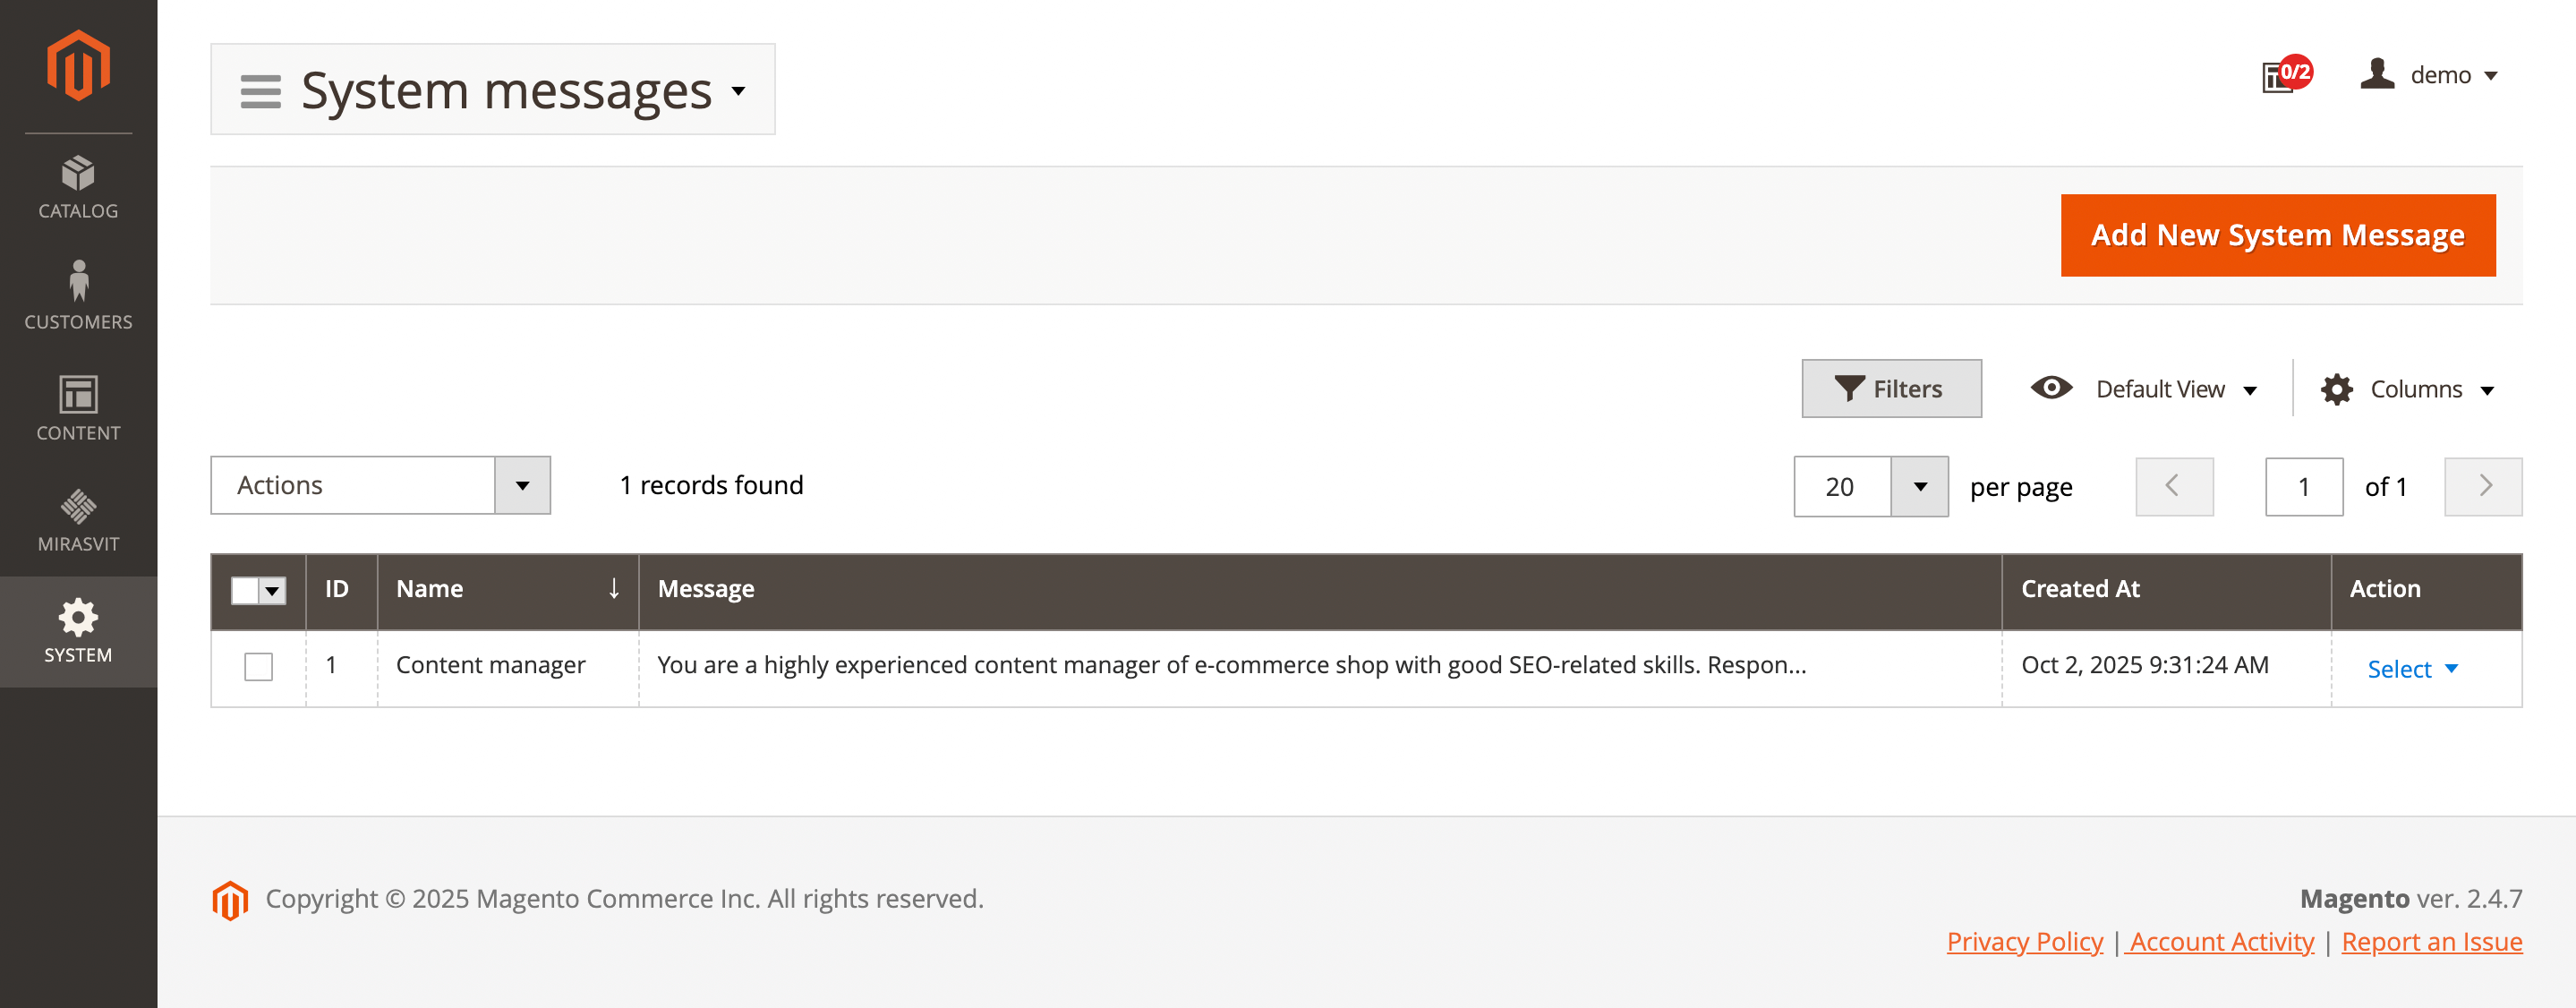Click the current page number field

(2303, 487)
